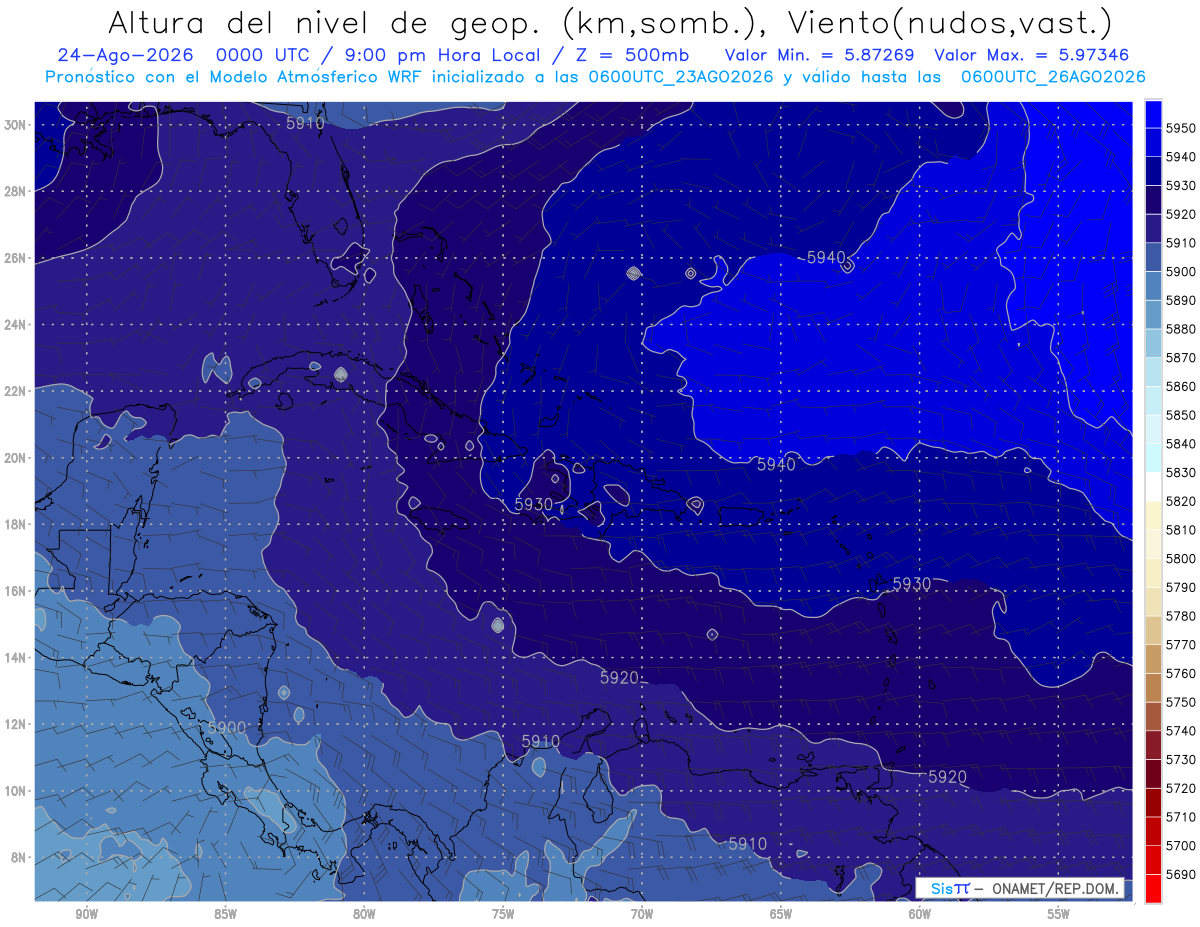Click the 60W longitude axis label
Viewport: 1200px width, 927px height.
[x=920, y=914]
